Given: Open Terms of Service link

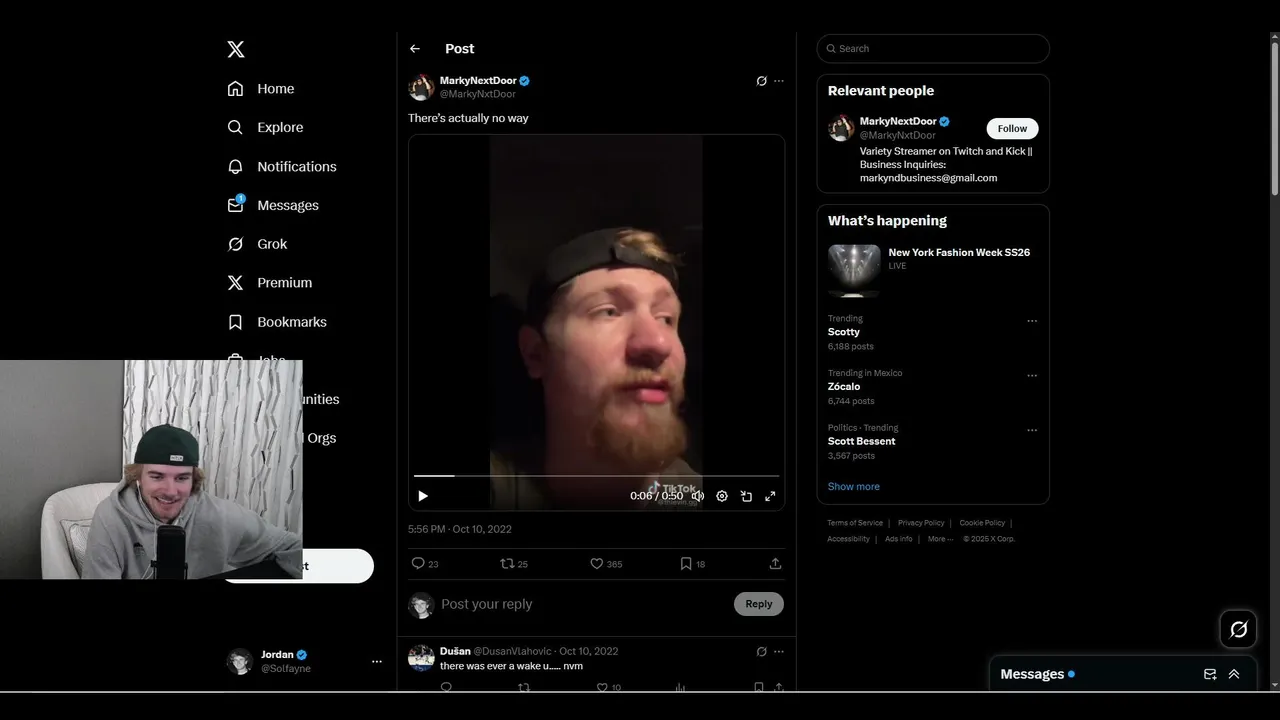Looking at the screenshot, I should [x=855, y=523].
